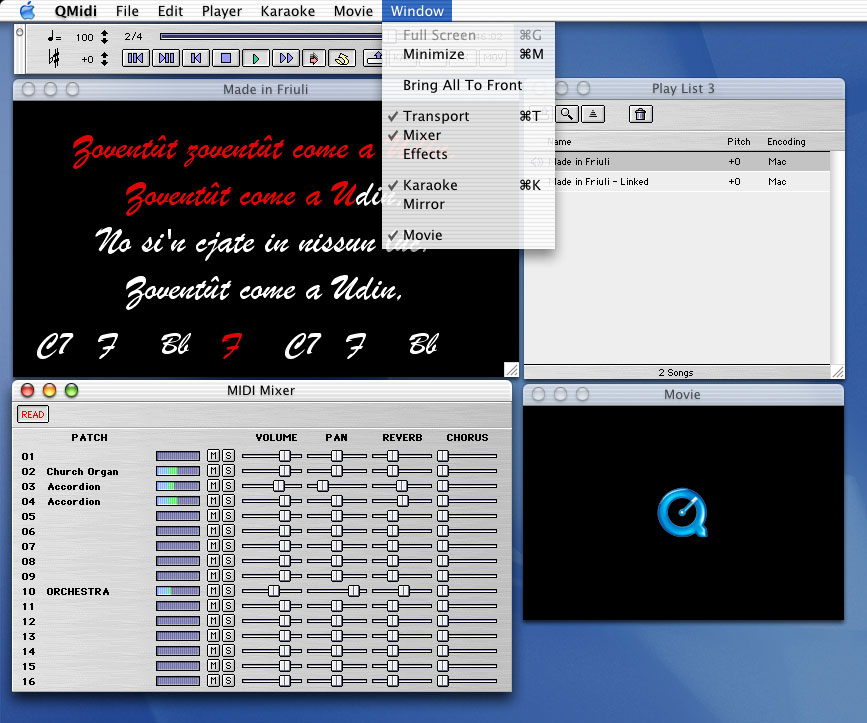
Task: Click the ORCHESTRA patch name
Action: point(78,591)
